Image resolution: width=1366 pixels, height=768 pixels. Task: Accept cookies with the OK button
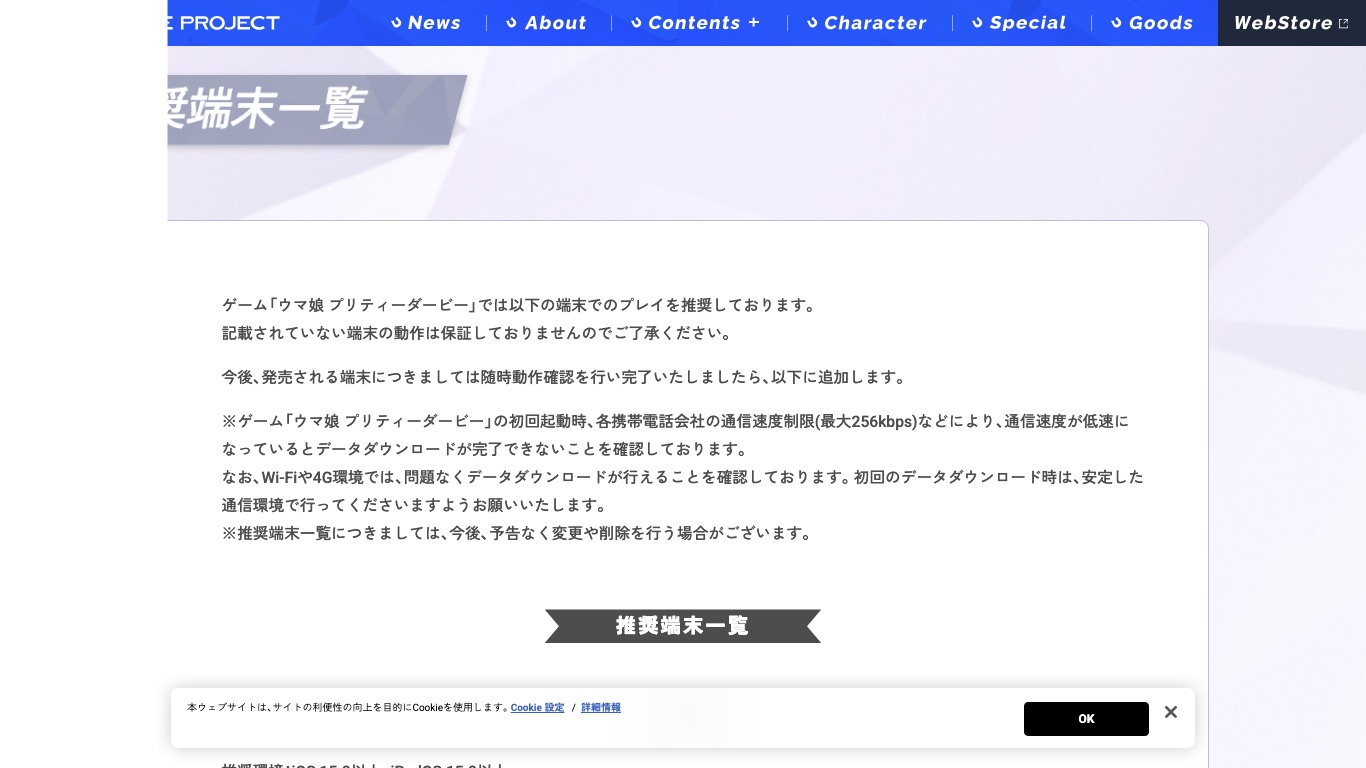tap(1086, 719)
